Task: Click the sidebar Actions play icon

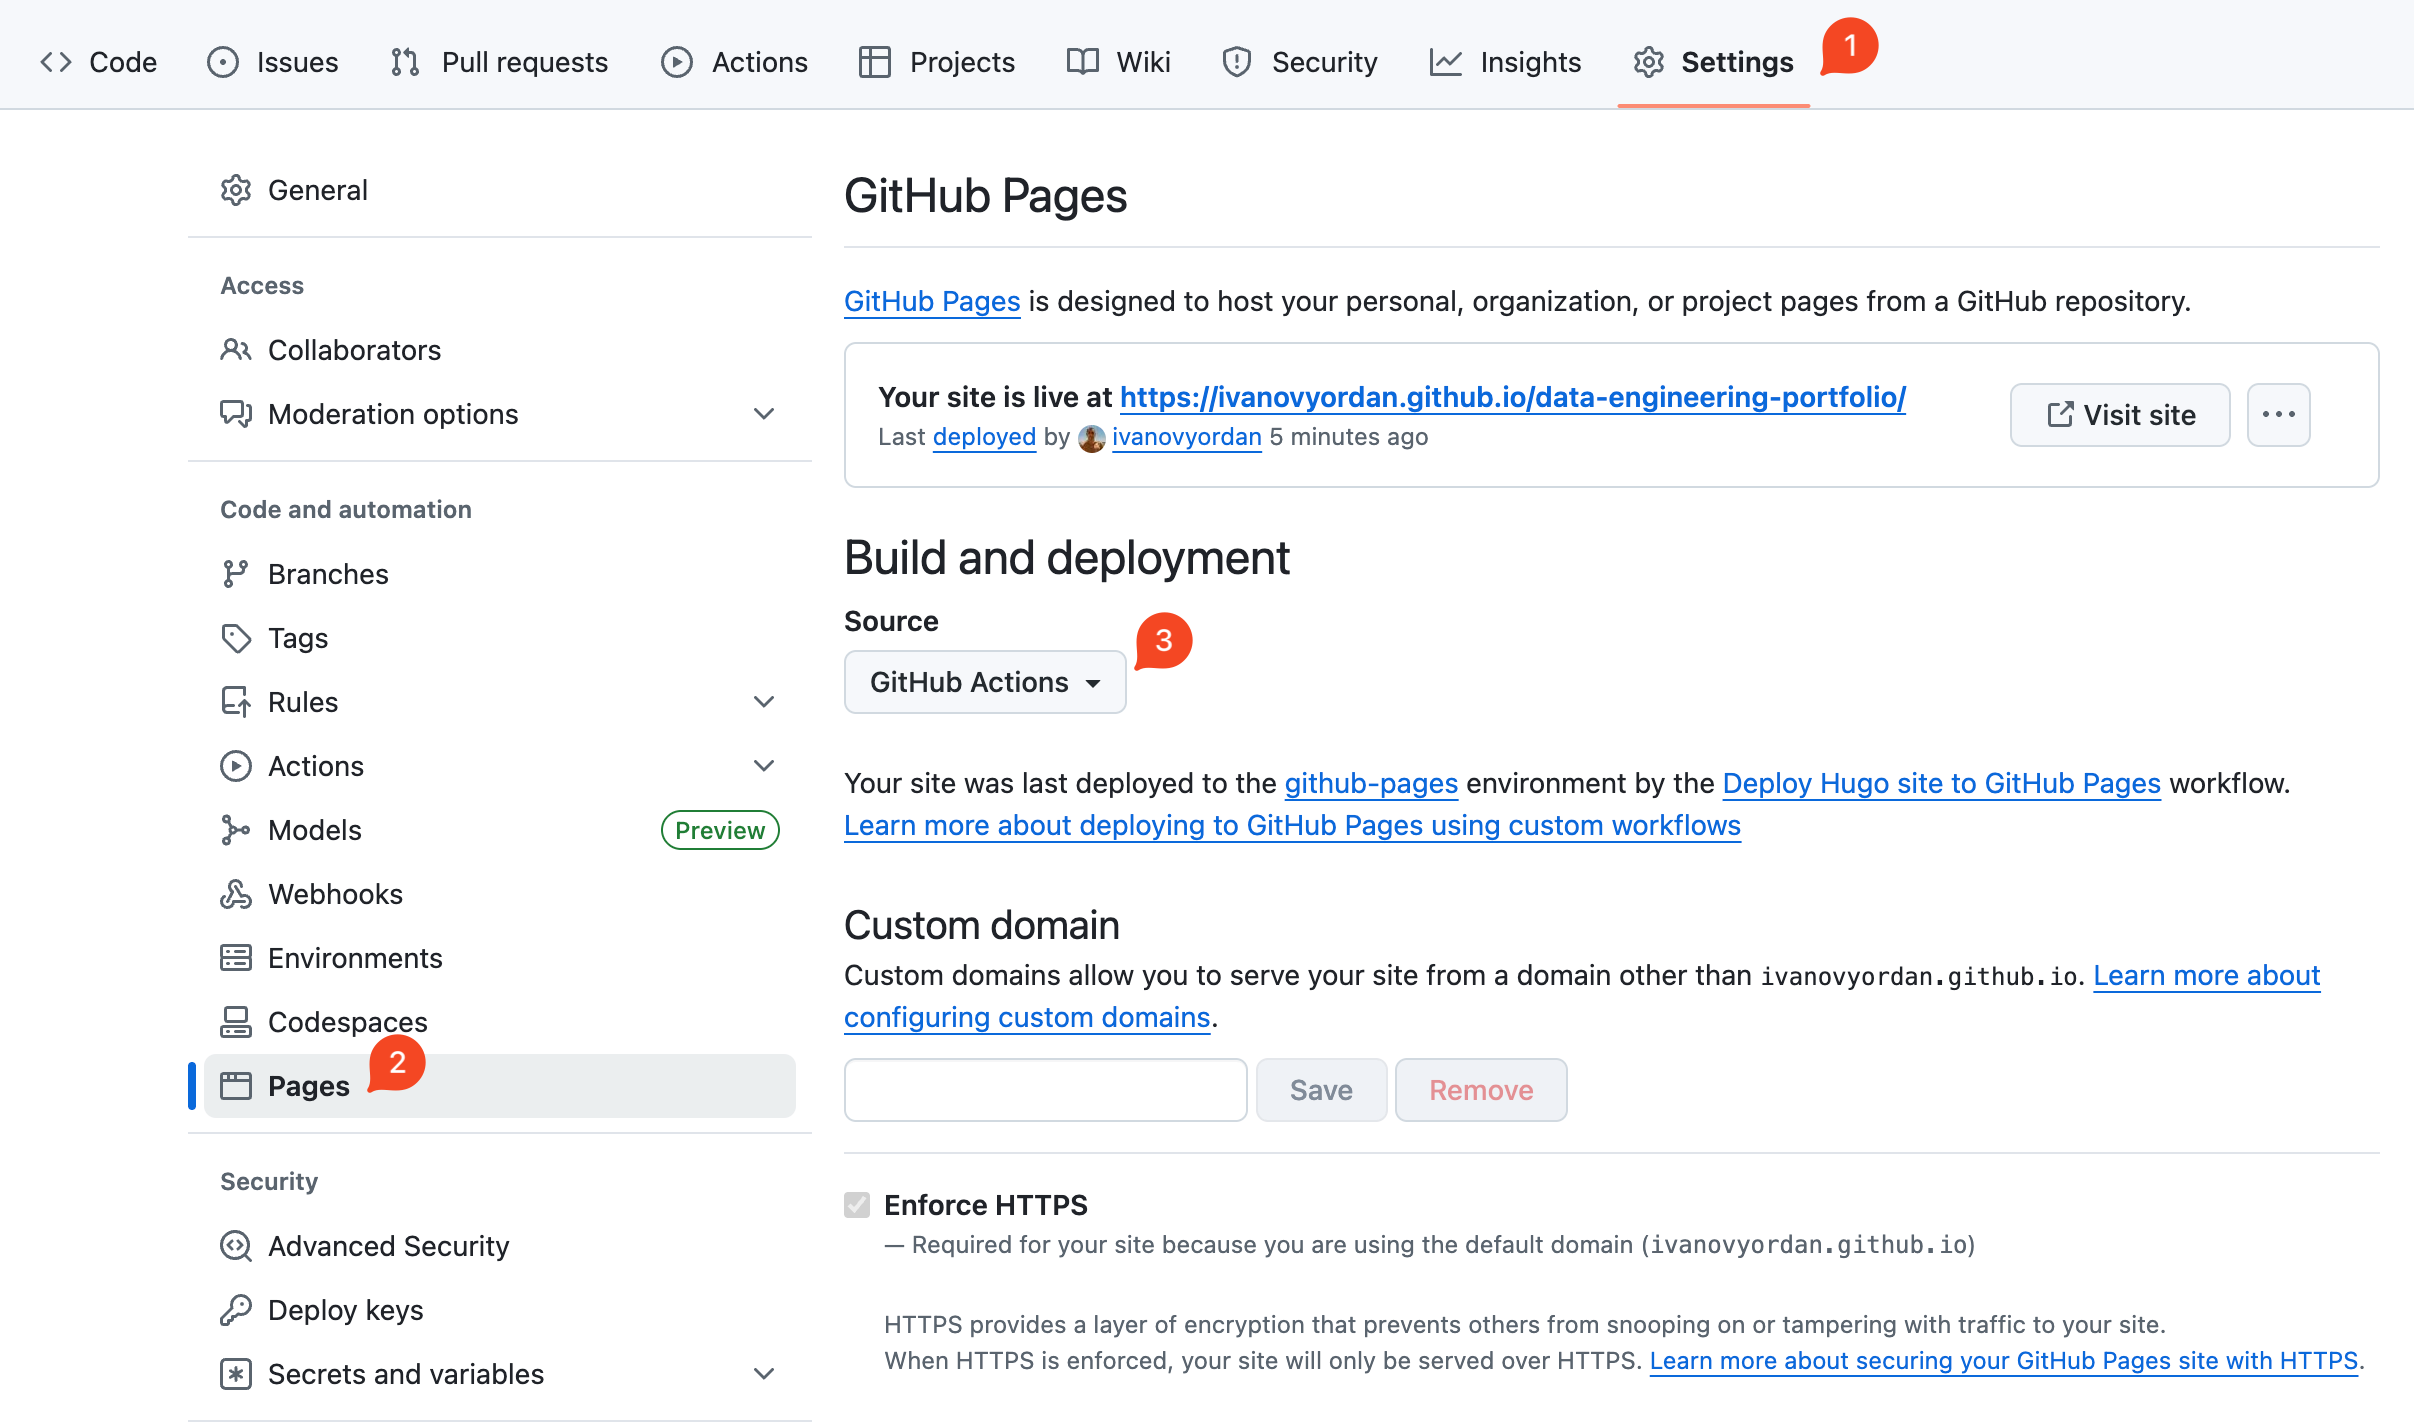Action: point(236,766)
